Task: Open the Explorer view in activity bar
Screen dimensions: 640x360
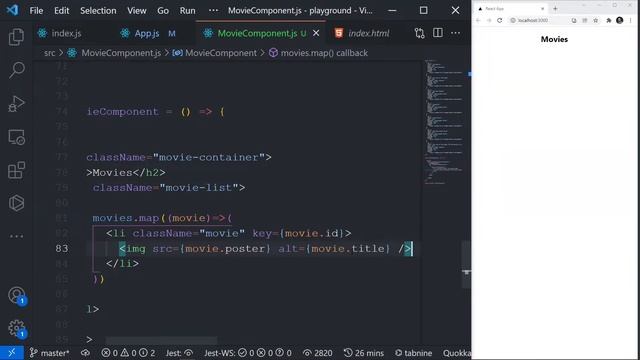Action: [x=16, y=37]
